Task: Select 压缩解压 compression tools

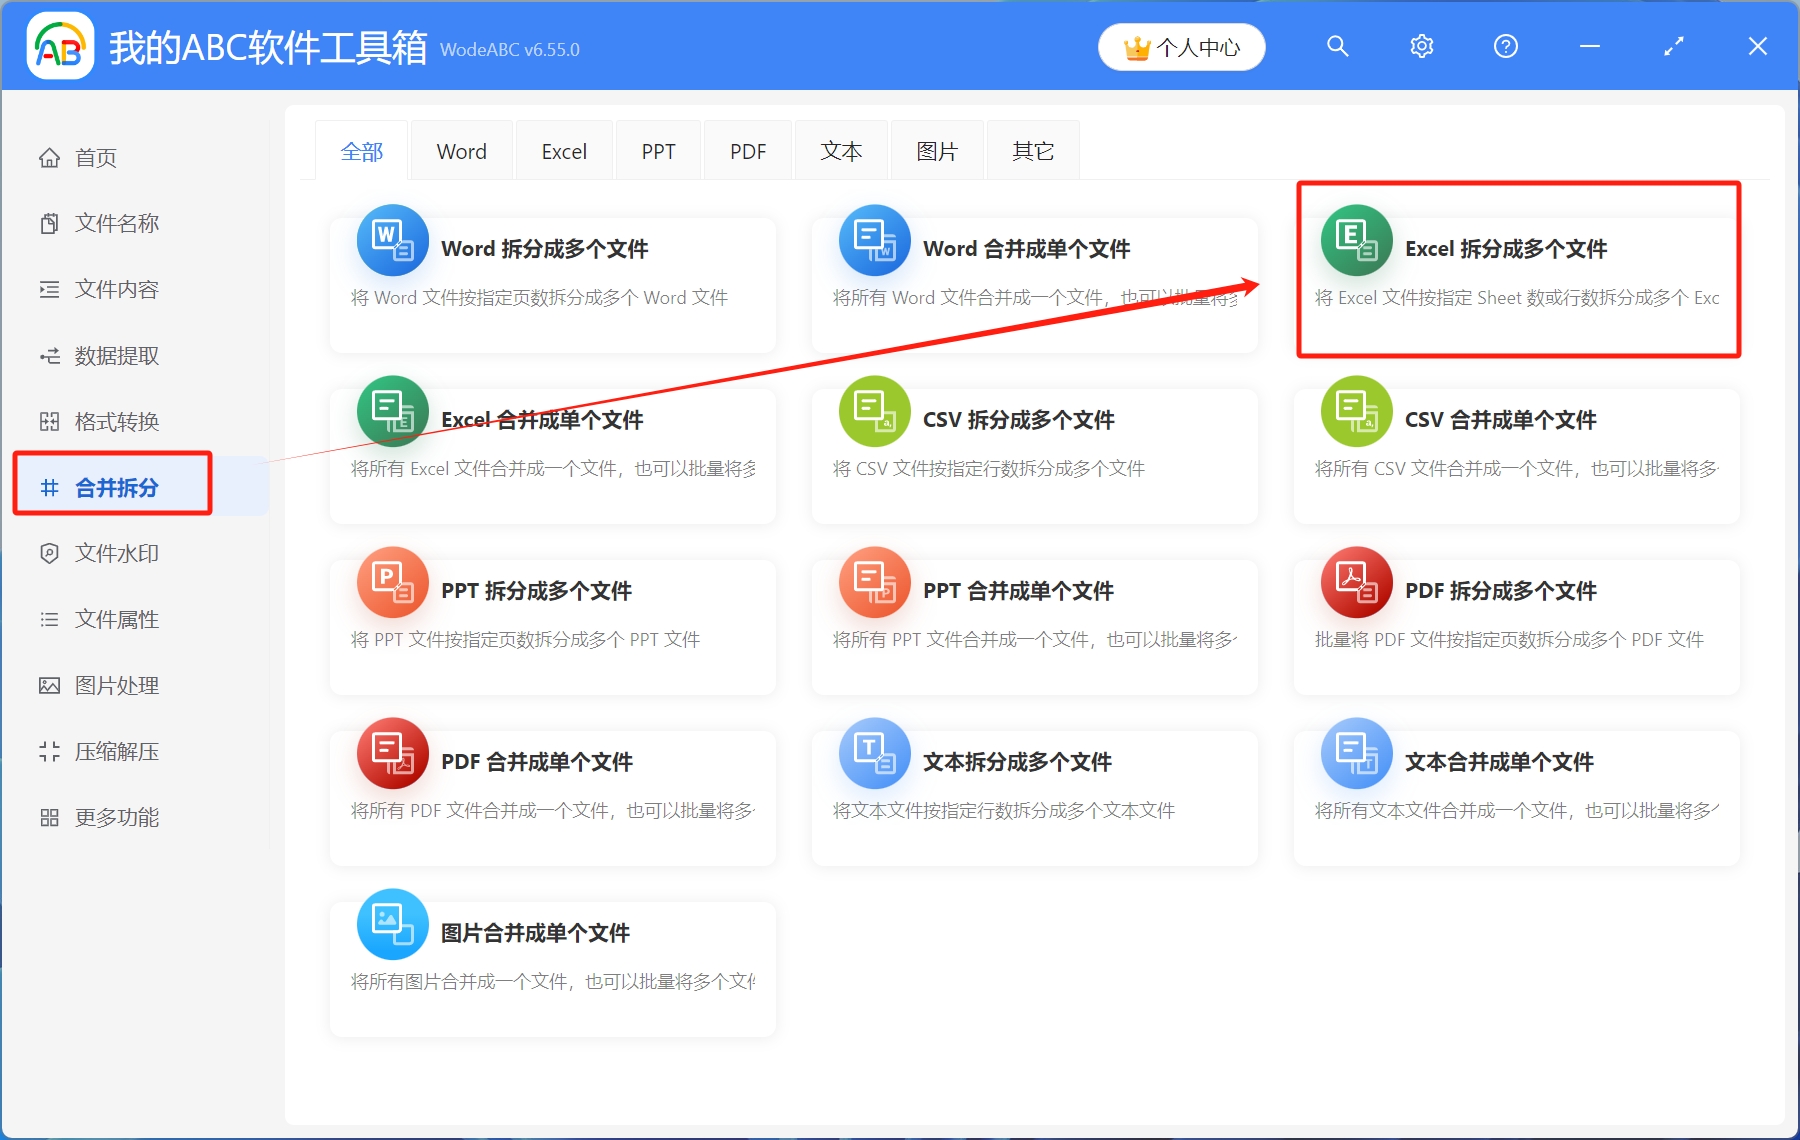Action: (115, 751)
